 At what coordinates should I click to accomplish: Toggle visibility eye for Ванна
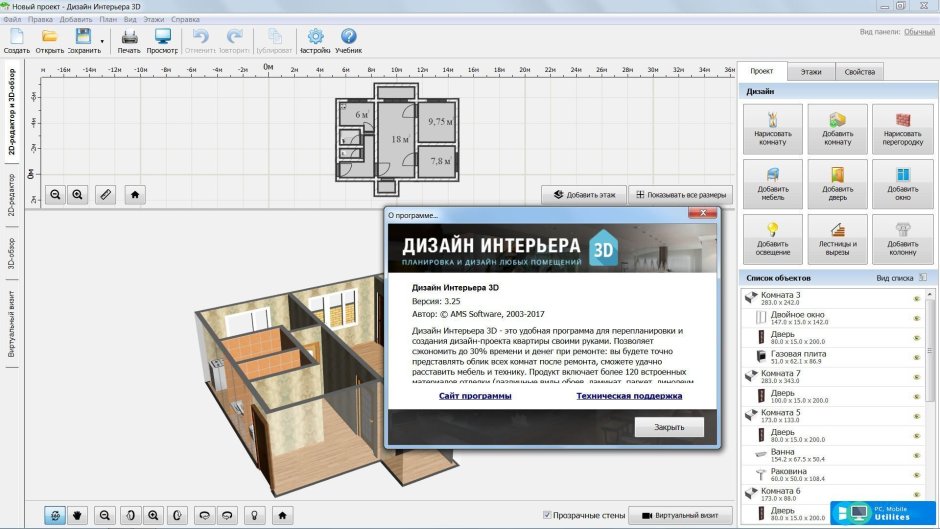[x=916, y=456]
